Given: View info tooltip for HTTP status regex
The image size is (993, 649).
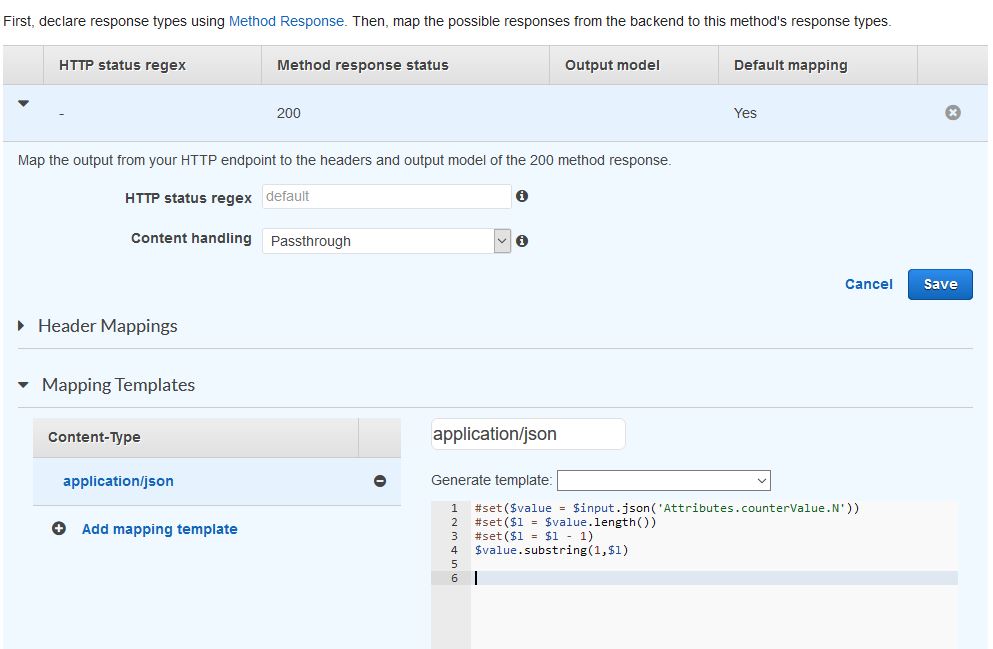Looking at the screenshot, I should [x=521, y=196].
